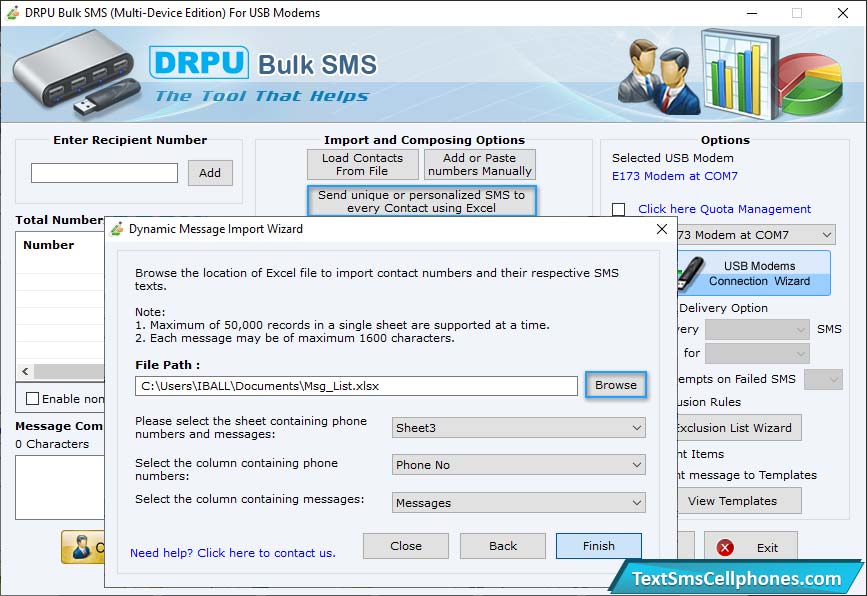Click the Dynamic Message Import Wizard title icon
The width and height of the screenshot is (867, 596).
tap(117, 229)
